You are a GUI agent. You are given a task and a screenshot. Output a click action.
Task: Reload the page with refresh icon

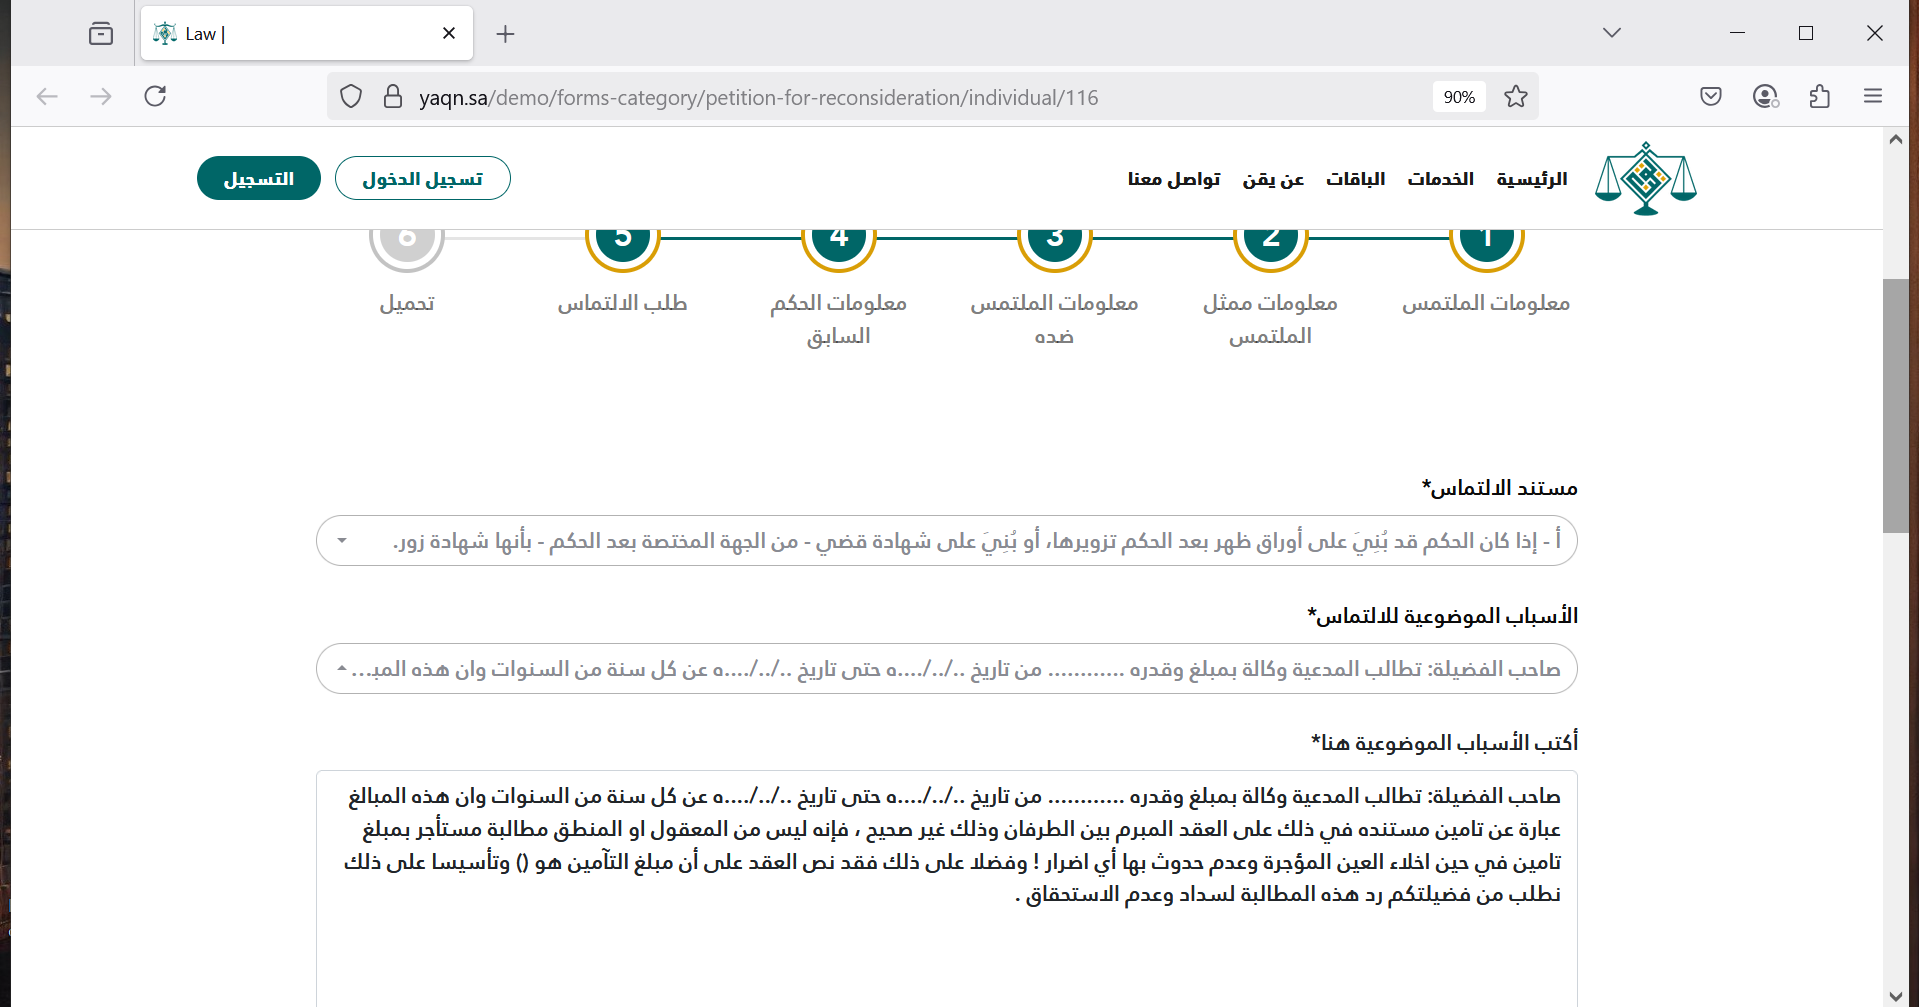coord(155,97)
